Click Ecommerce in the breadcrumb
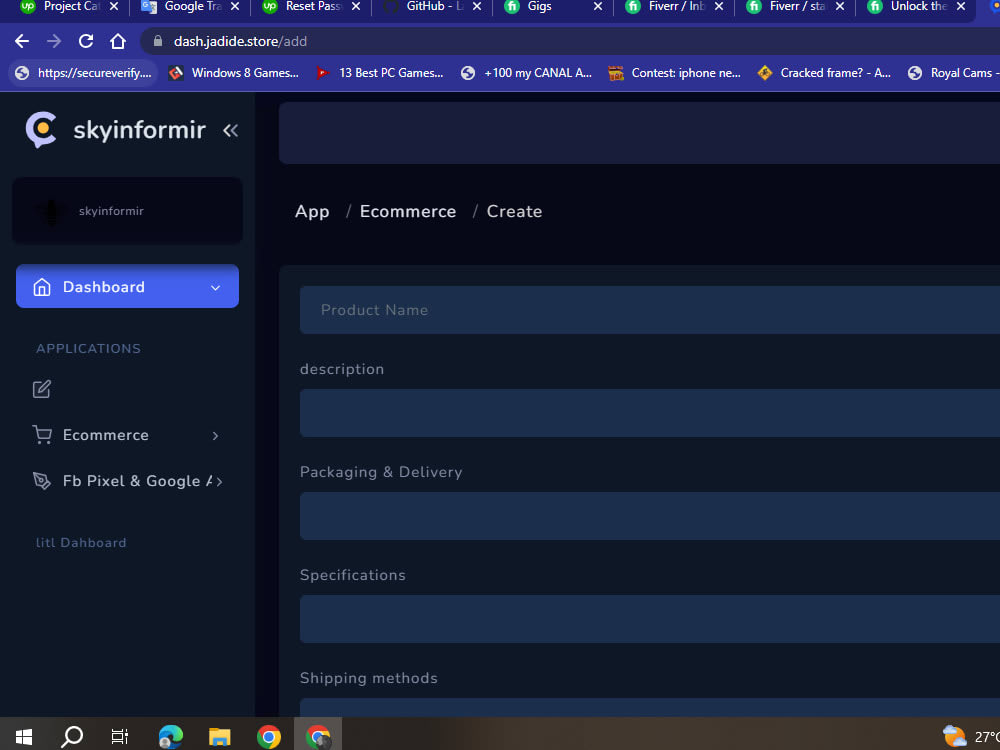Image resolution: width=1000 pixels, height=750 pixels. [408, 212]
